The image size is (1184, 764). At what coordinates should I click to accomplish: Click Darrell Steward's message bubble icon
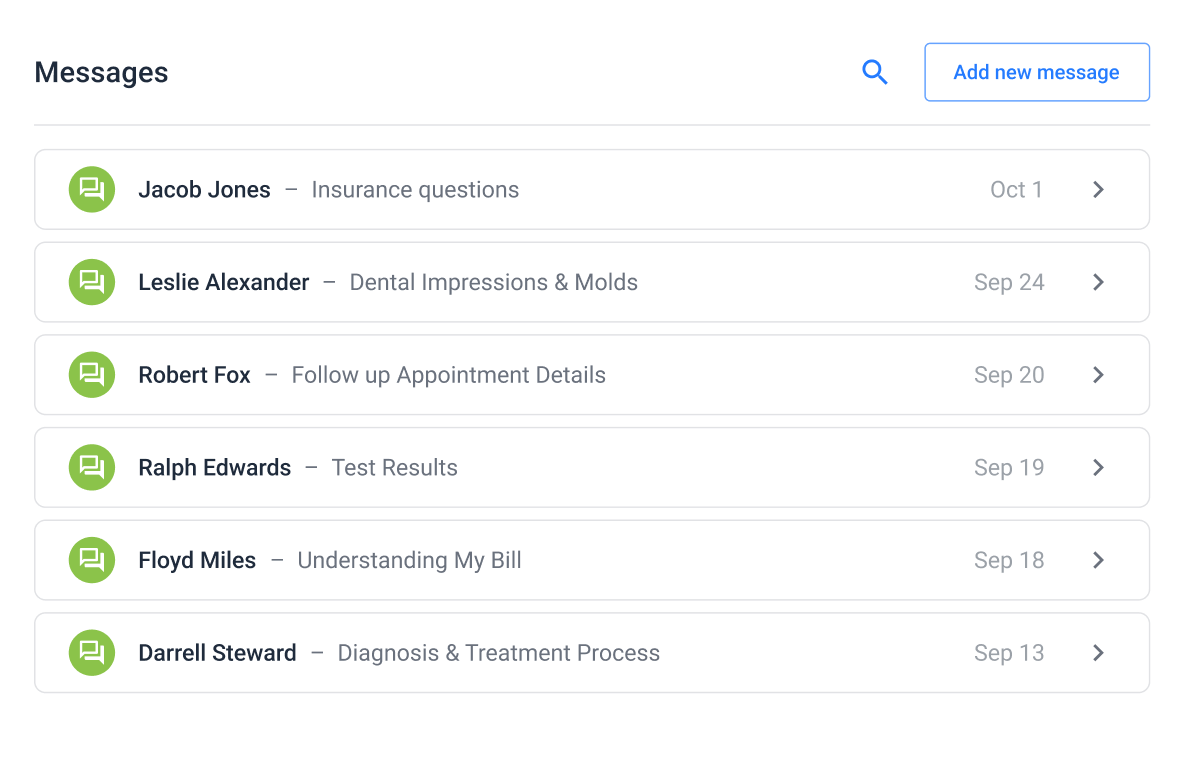(x=92, y=653)
